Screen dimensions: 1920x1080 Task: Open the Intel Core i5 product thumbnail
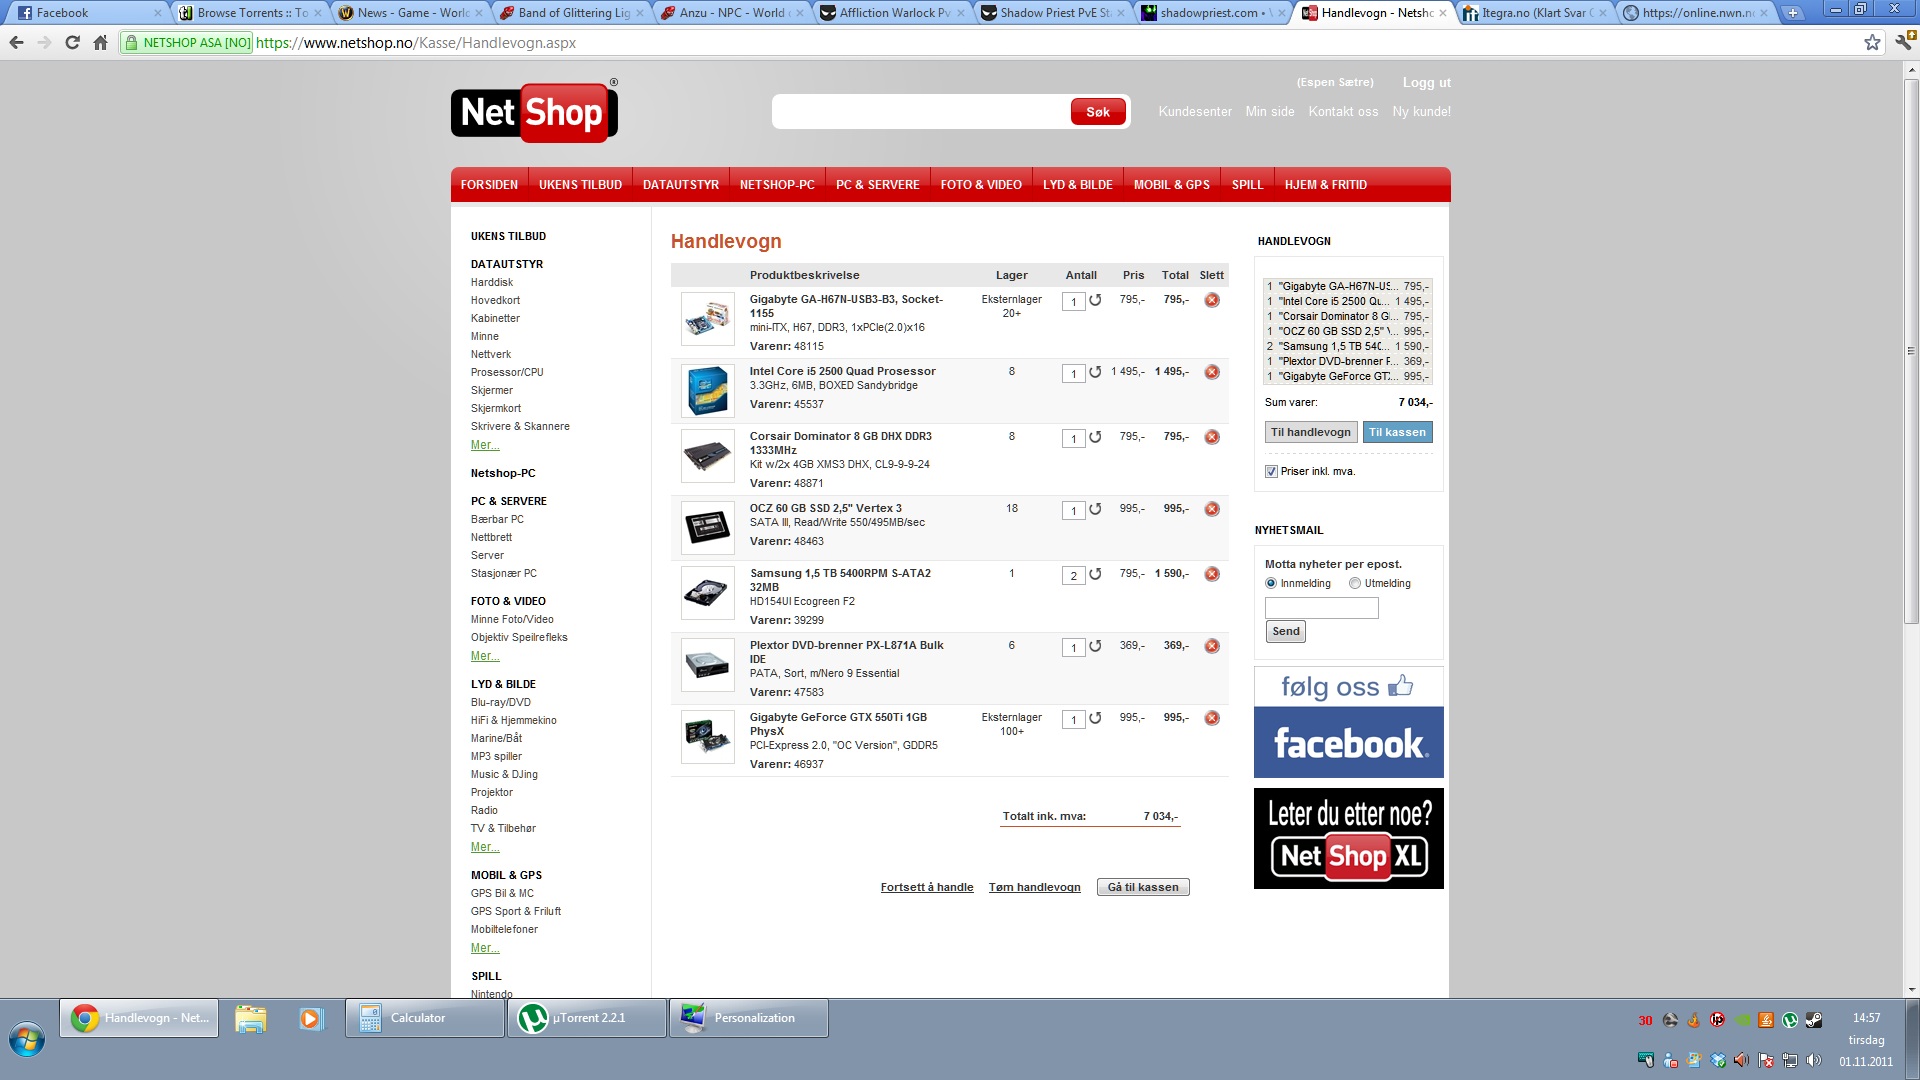pos(708,391)
